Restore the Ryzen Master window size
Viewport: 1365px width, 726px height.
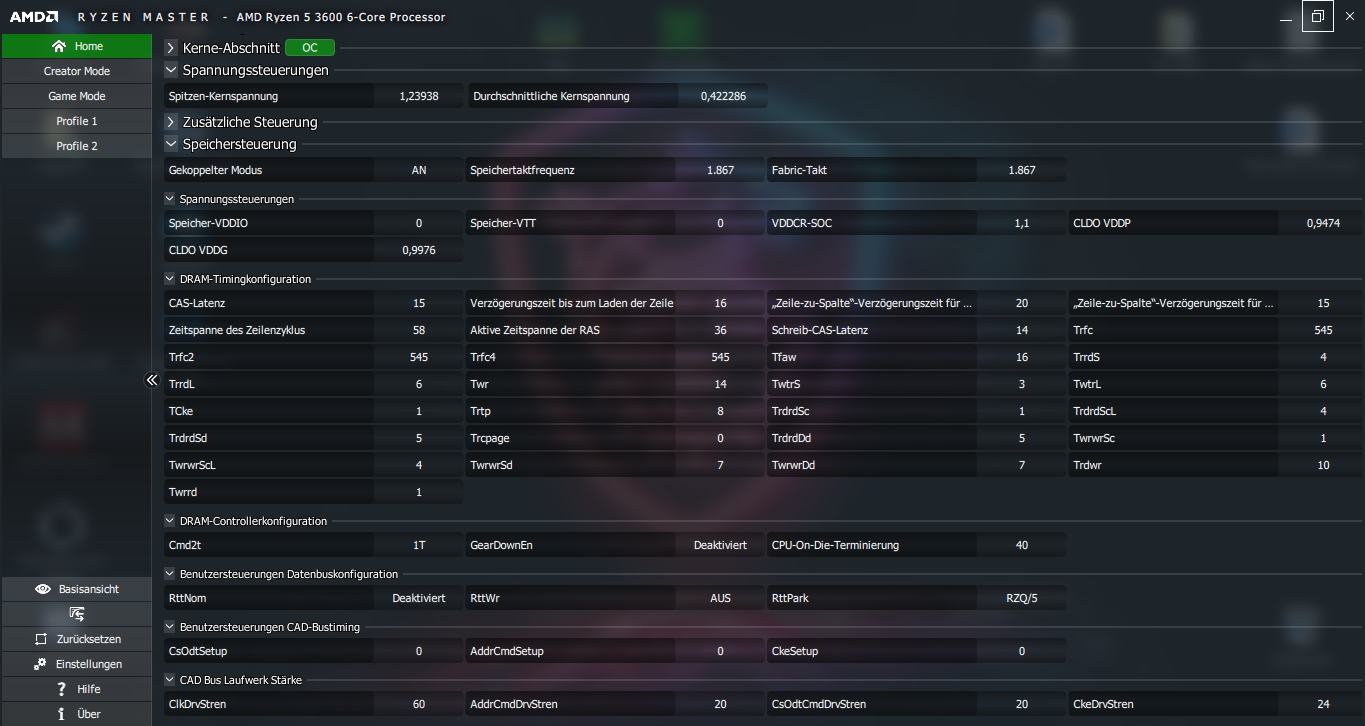[x=1317, y=17]
